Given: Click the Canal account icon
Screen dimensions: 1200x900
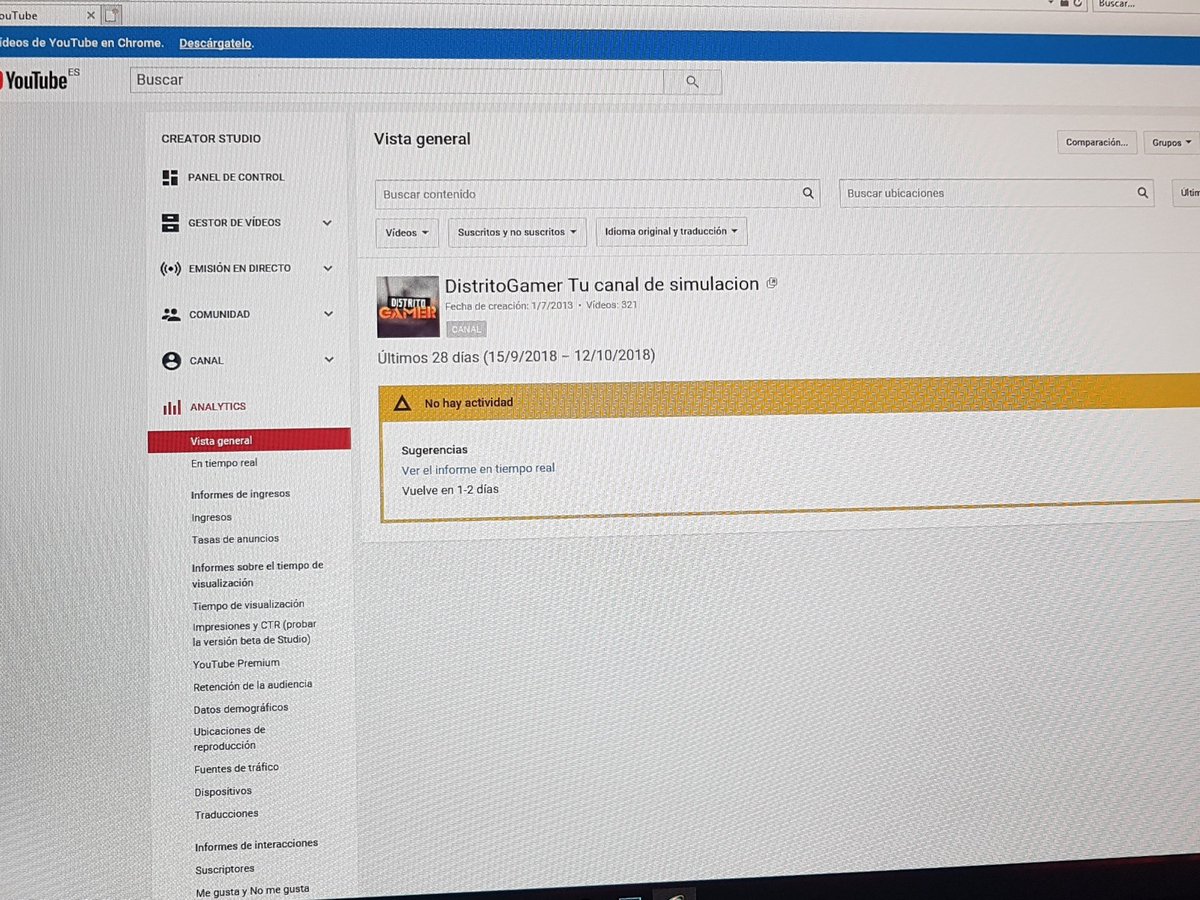Looking at the screenshot, I should point(171,361).
